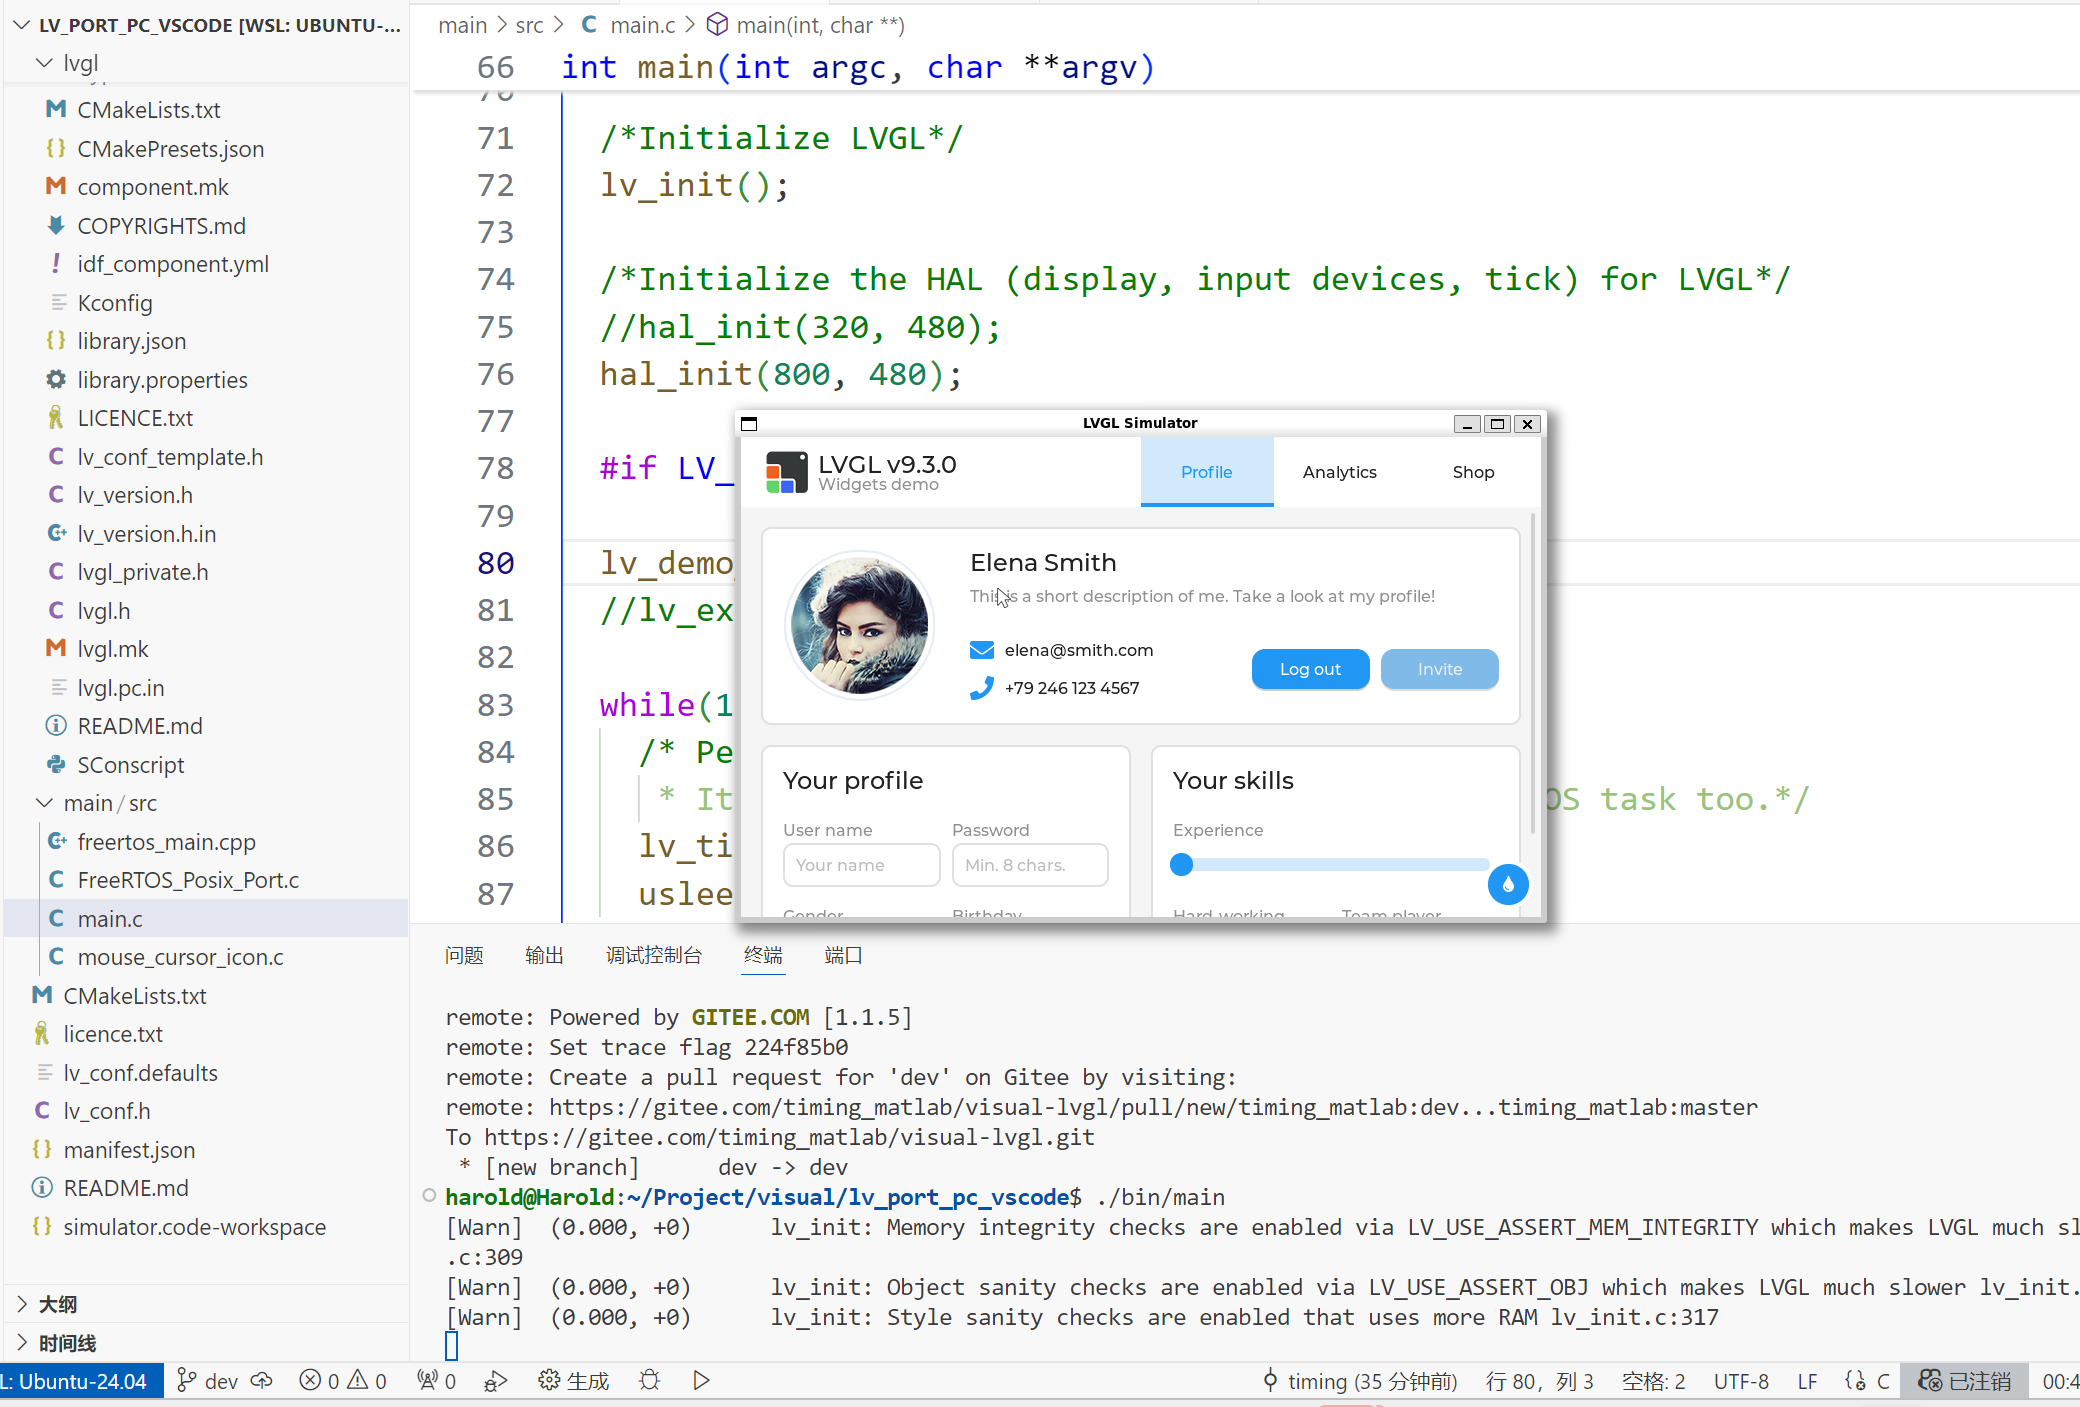Publish changes with cloud upload icon
The width and height of the screenshot is (2080, 1407).
[x=262, y=1381]
